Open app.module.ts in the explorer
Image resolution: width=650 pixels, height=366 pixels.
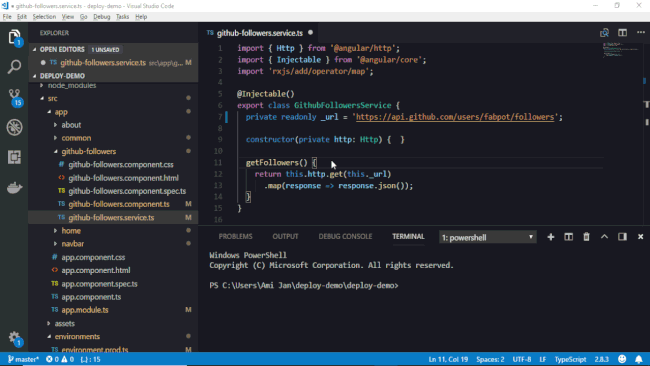(x=85, y=310)
